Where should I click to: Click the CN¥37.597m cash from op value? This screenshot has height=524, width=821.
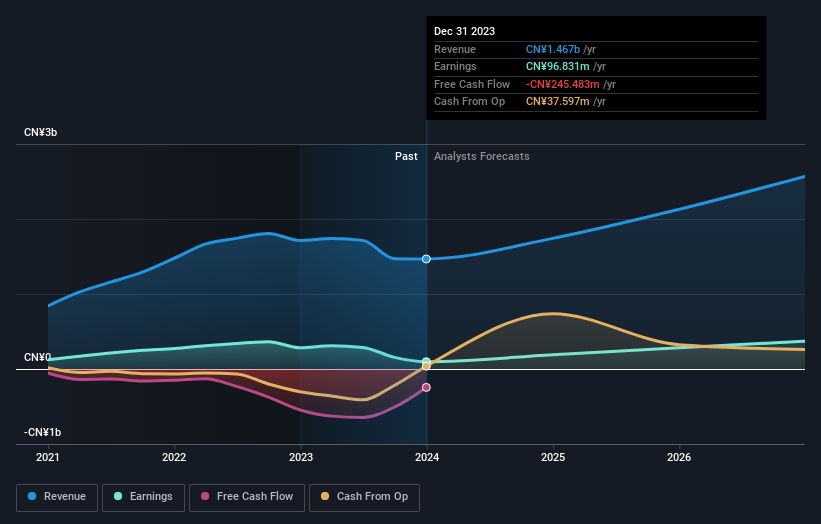click(558, 102)
